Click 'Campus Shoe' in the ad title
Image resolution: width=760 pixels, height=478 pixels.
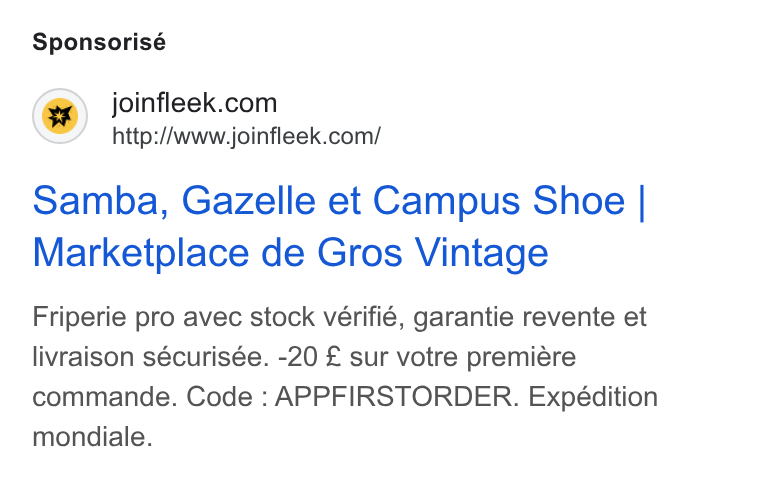click(499, 201)
